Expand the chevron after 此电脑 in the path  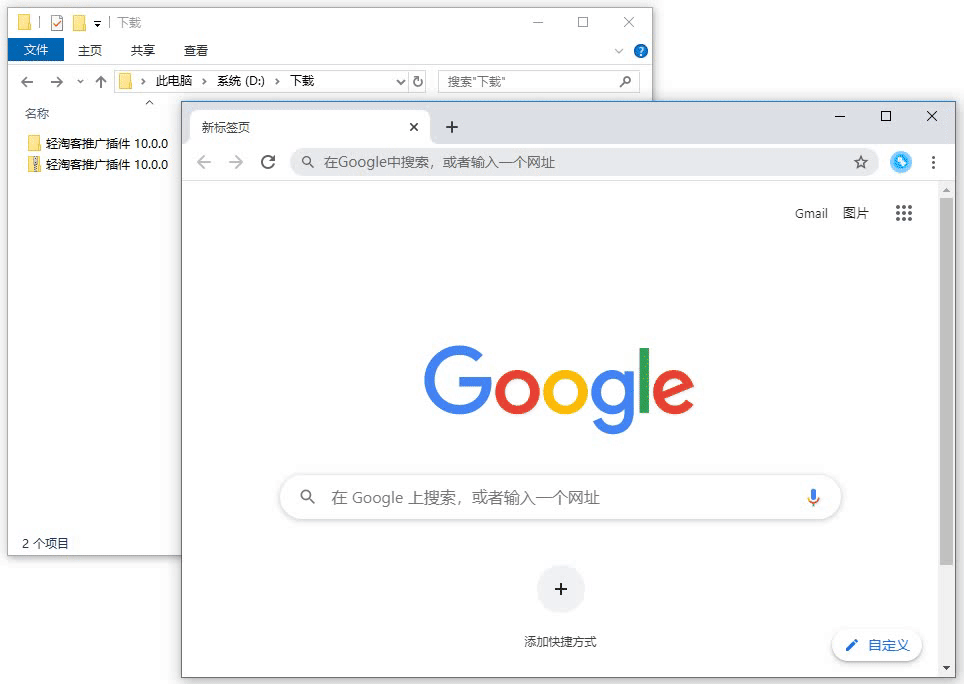[x=204, y=81]
